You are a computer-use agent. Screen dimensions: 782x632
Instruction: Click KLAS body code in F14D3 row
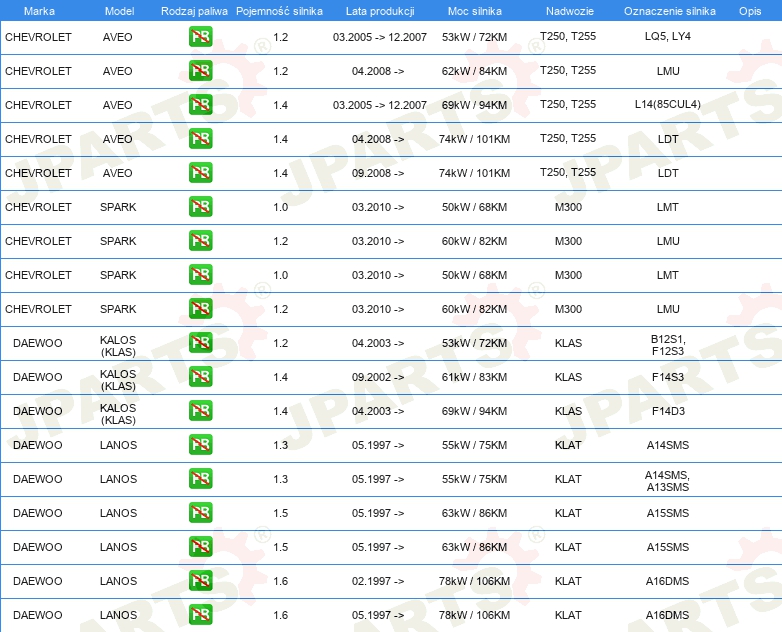point(568,411)
